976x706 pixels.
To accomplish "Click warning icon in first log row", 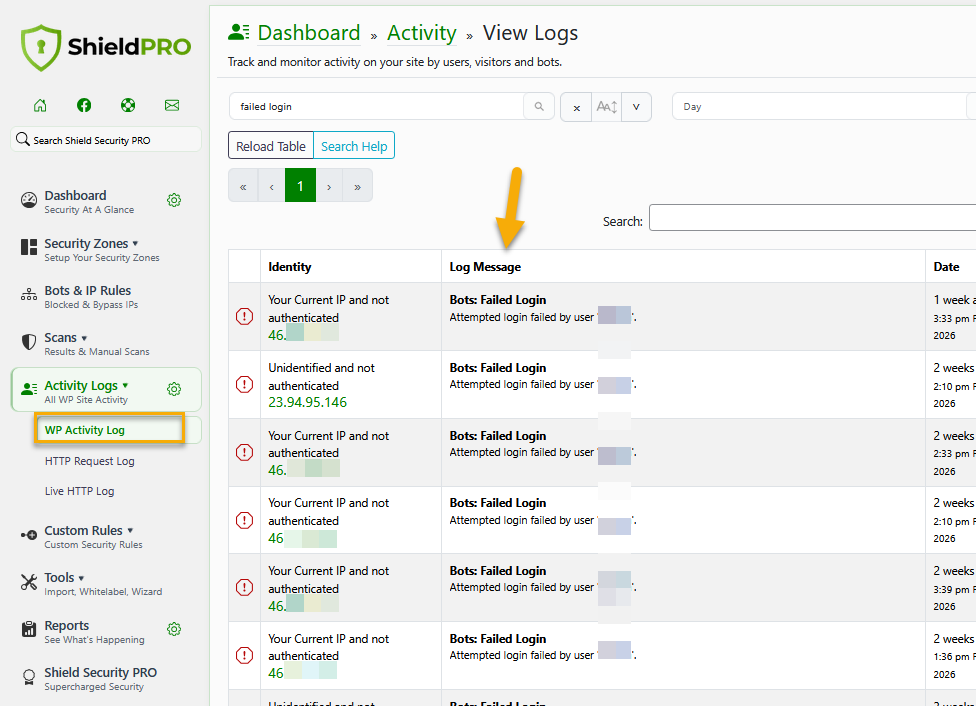I will [x=245, y=316].
